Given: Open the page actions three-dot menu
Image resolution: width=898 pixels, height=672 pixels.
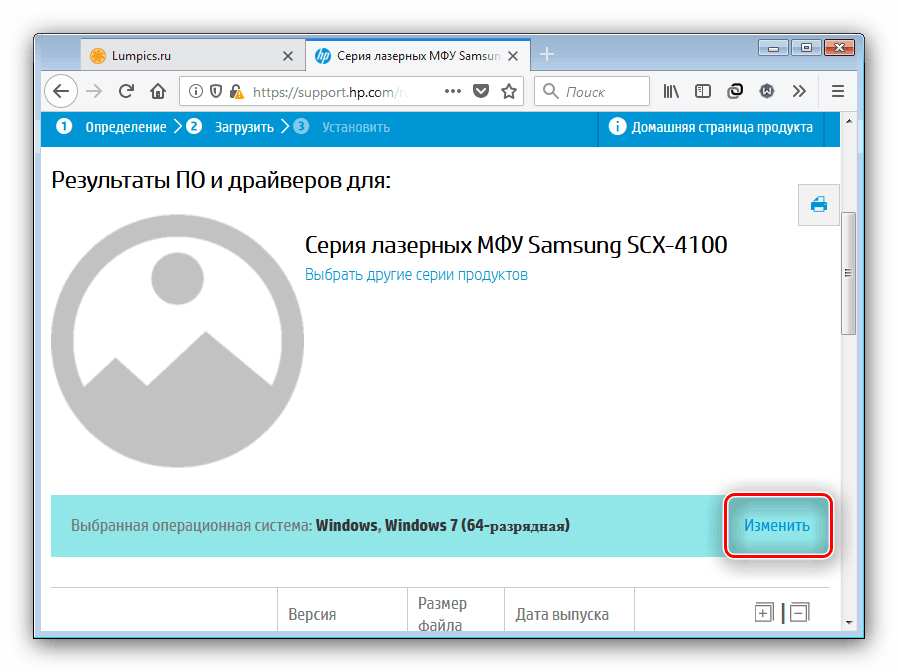Looking at the screenshot, I should tap(452, 92).
